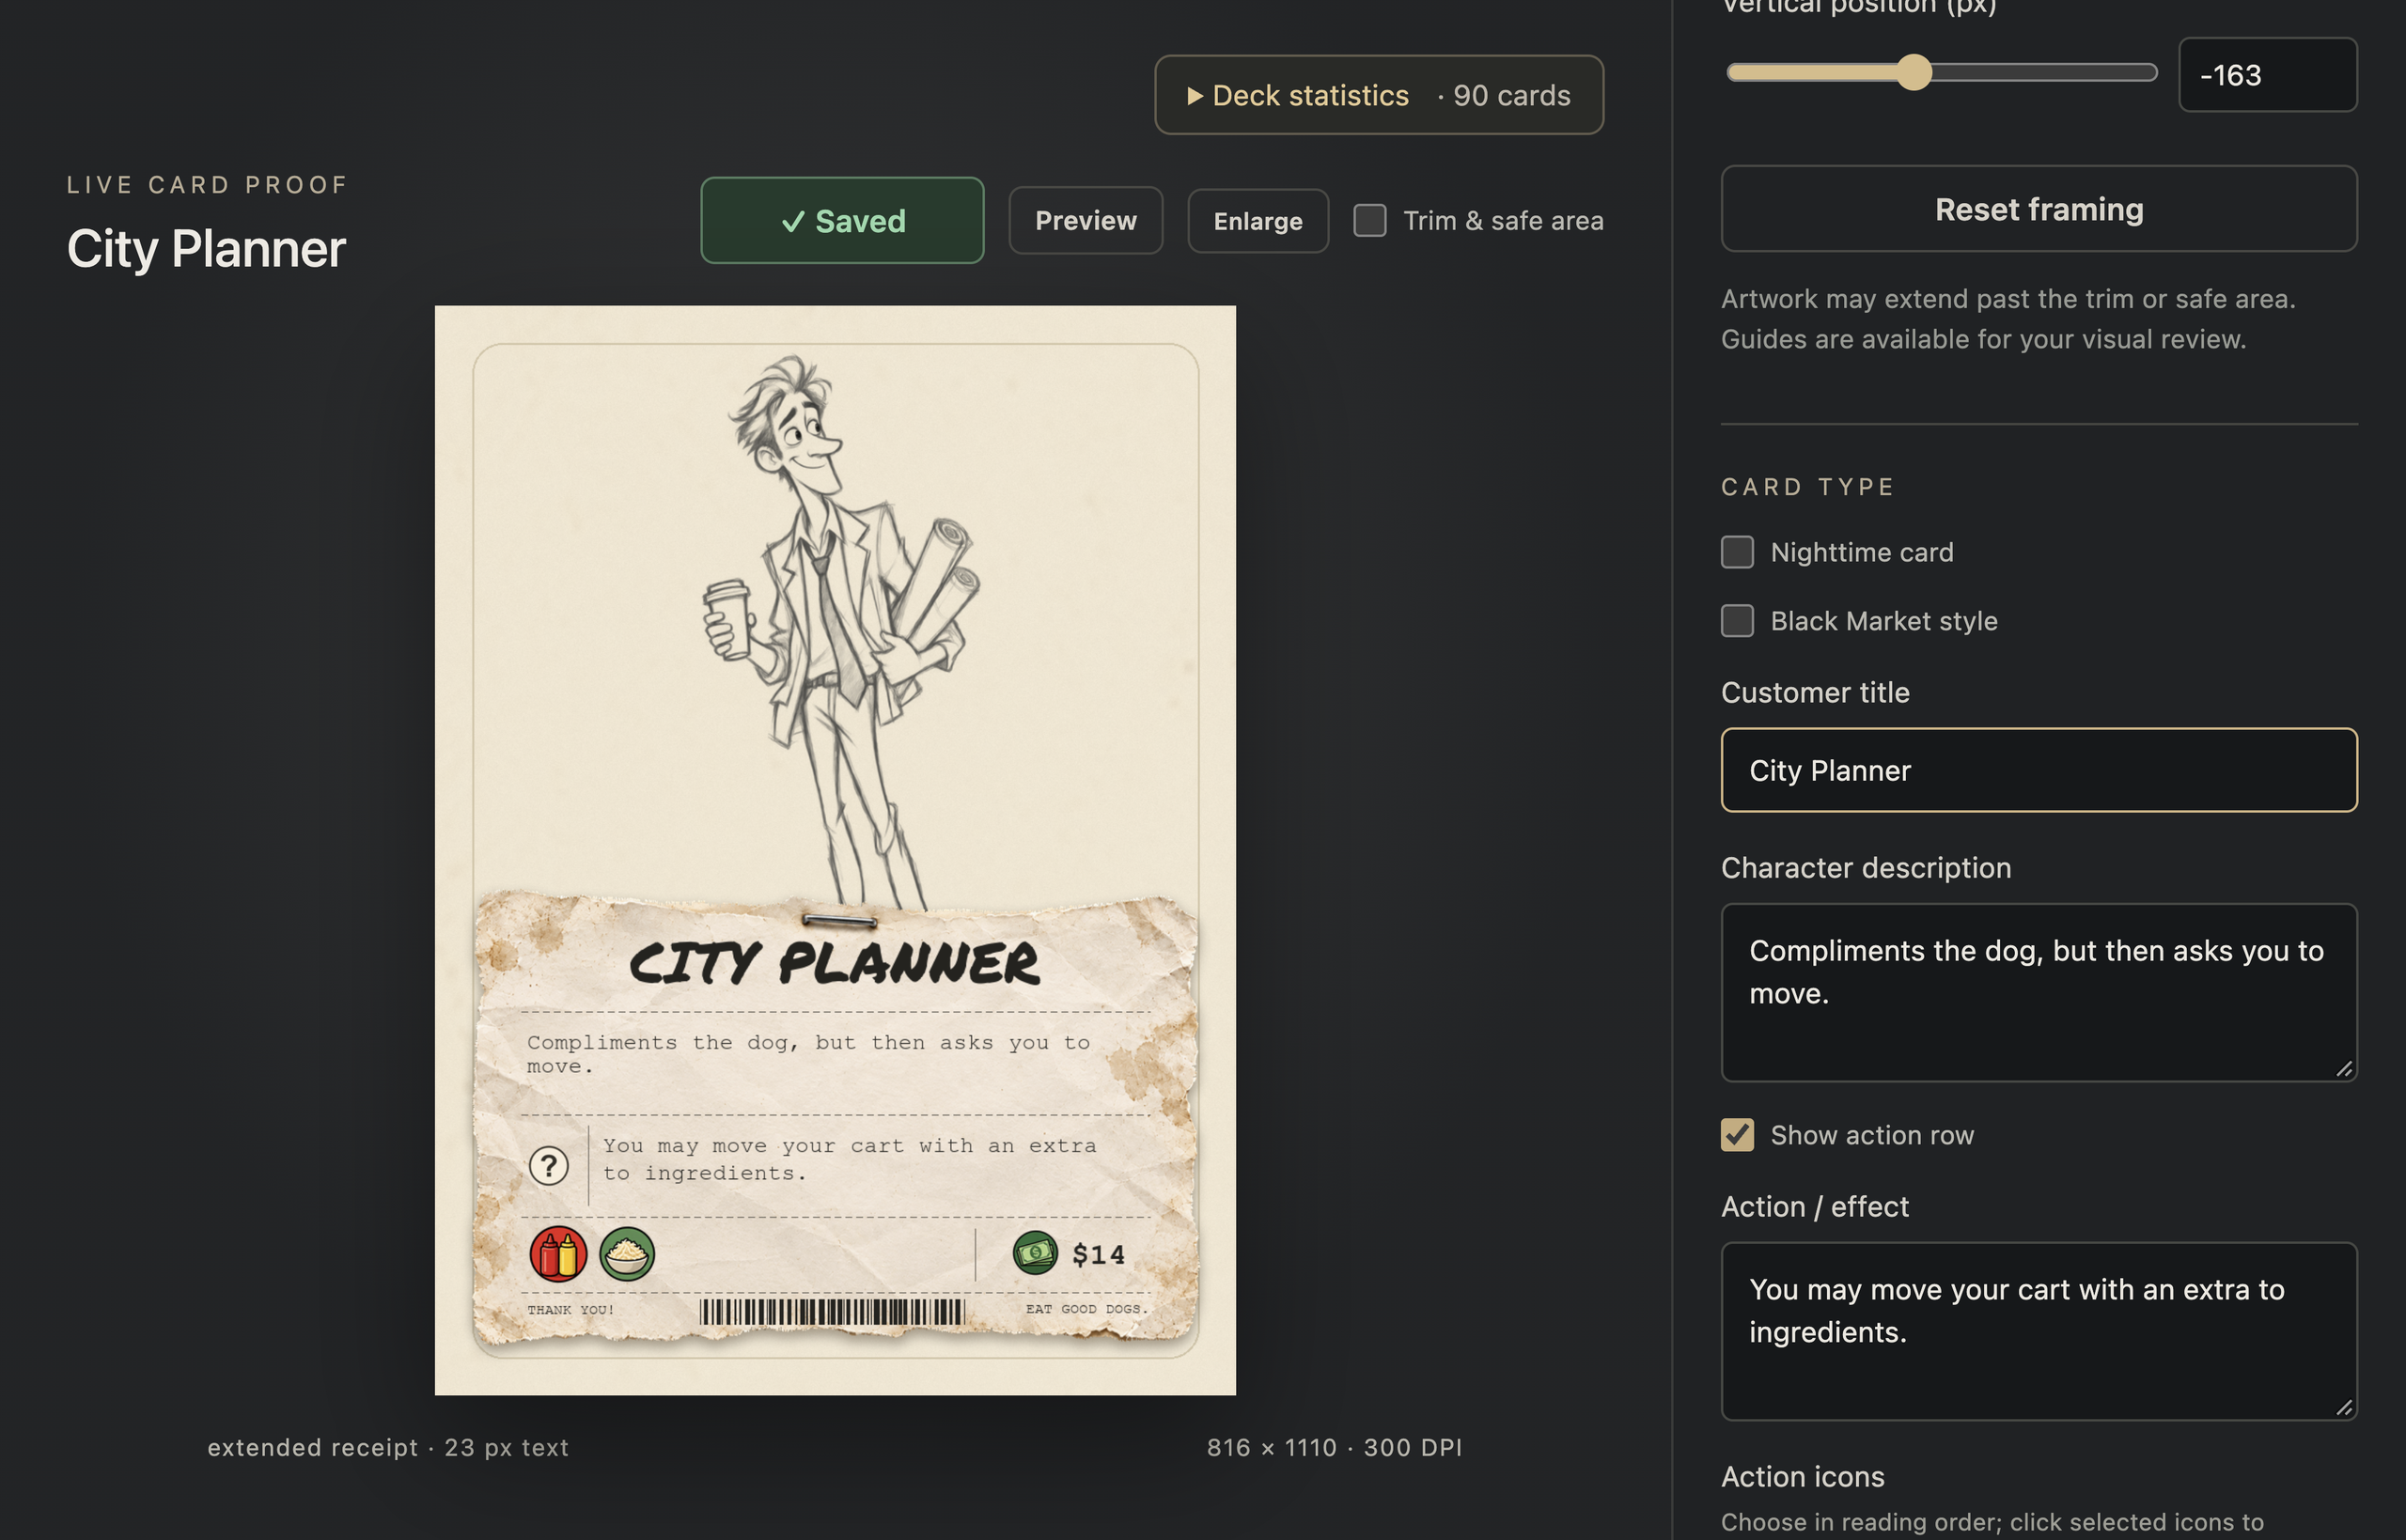Click Reset framing button
The image size is (2406, 1540).
coord(2038,209)
